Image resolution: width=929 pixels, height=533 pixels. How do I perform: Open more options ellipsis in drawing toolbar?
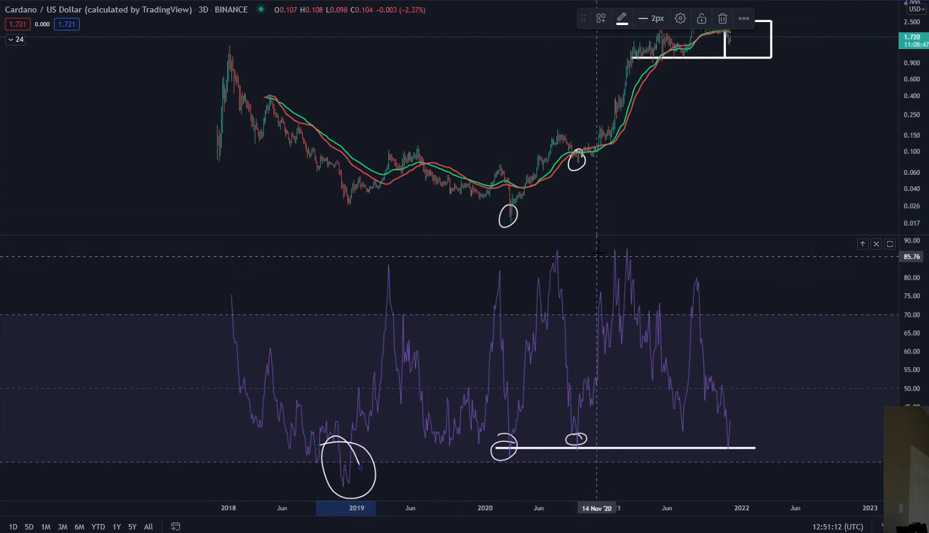coord(744,18)
